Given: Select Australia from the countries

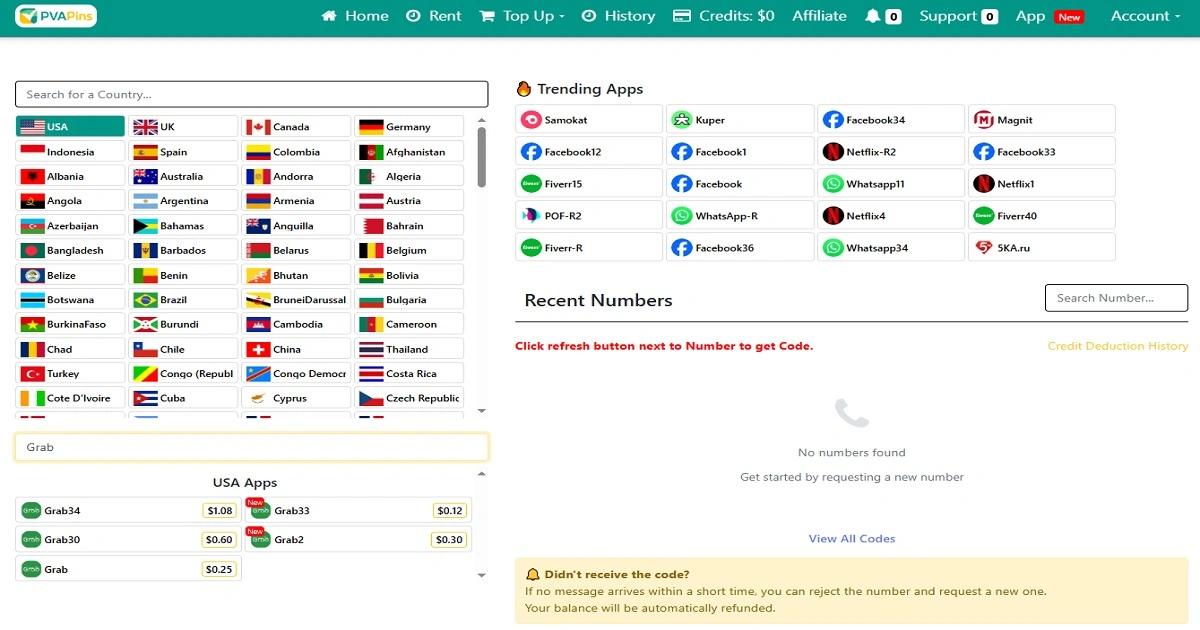Looking at the screenshot, I should click(x=184, y=176).
